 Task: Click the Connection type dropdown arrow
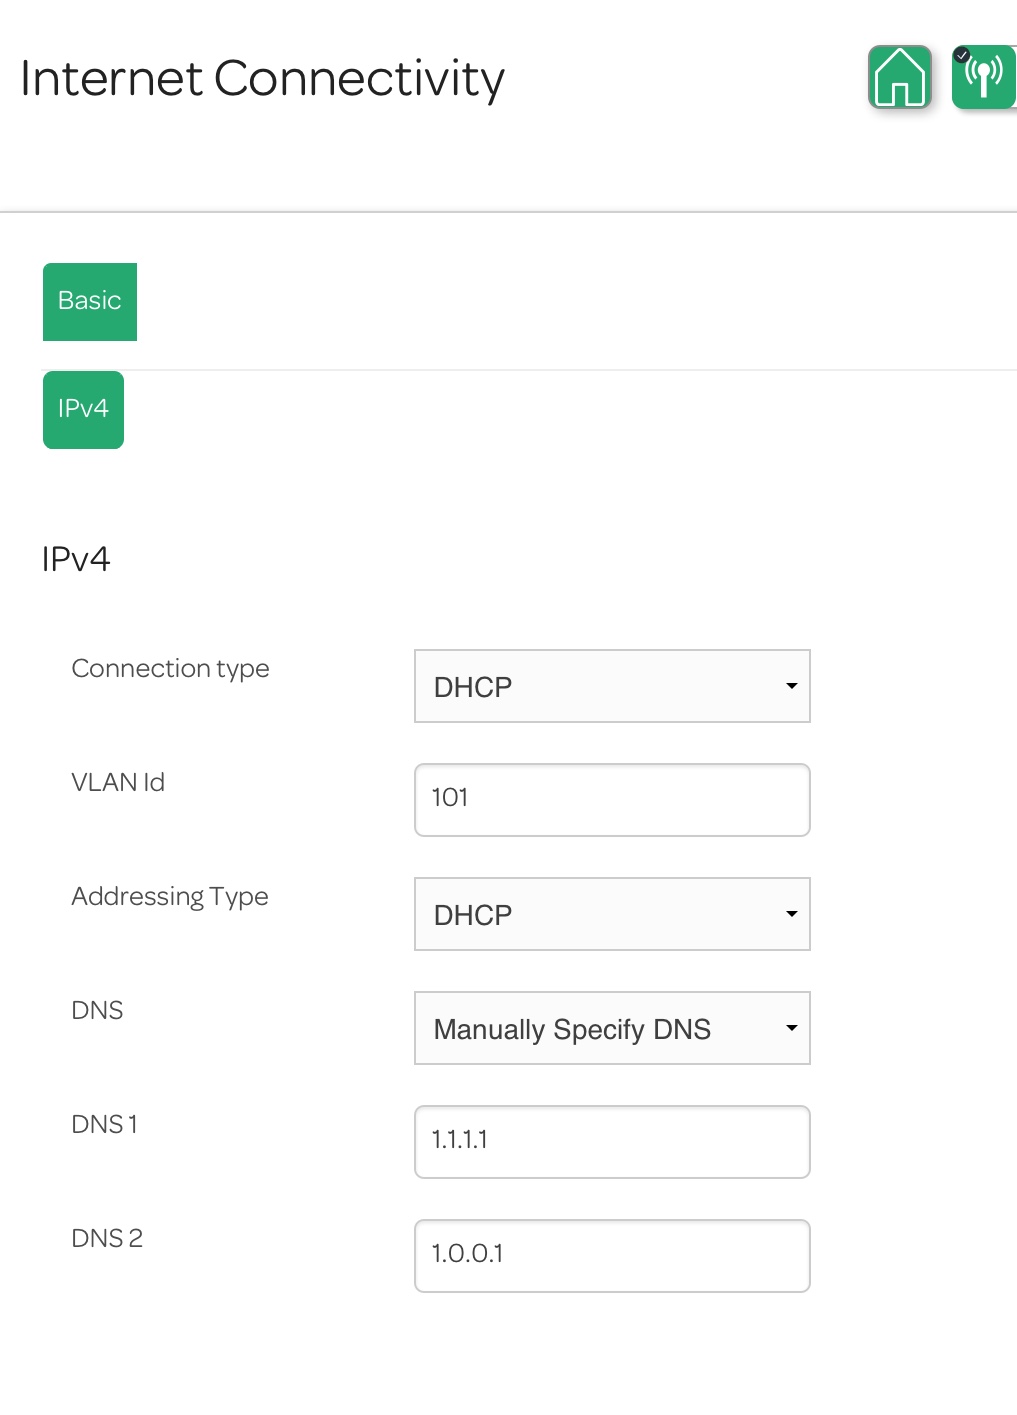[x=791, y=686]
